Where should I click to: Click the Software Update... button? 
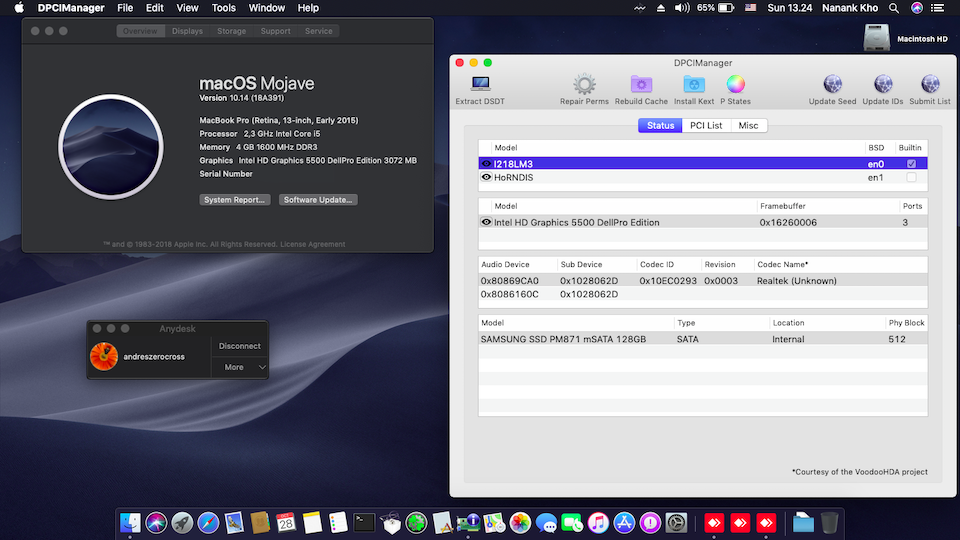point(318,200)
